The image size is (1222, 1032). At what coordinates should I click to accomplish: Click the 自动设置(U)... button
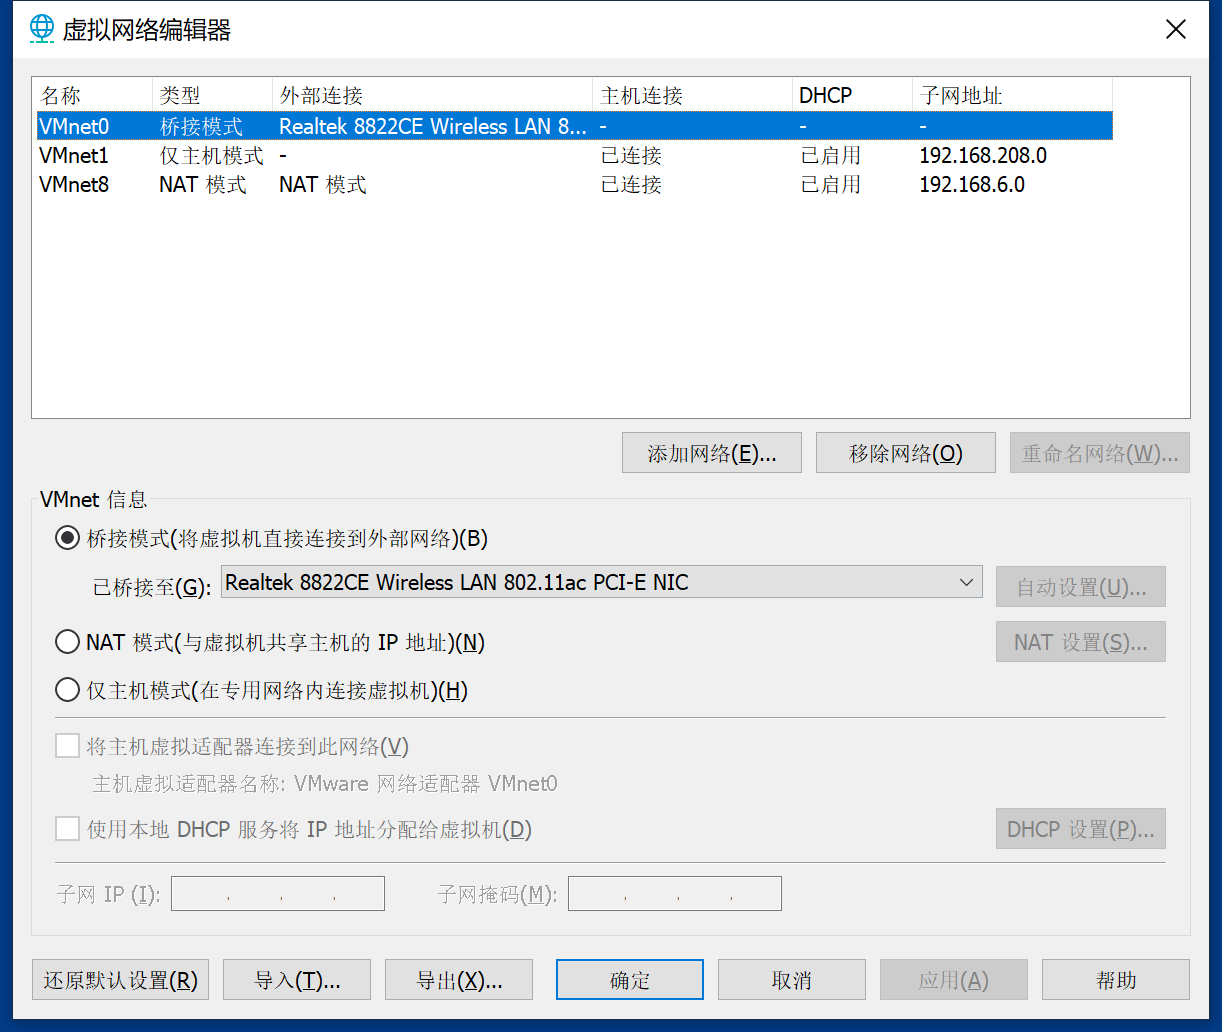(1081, 587)
